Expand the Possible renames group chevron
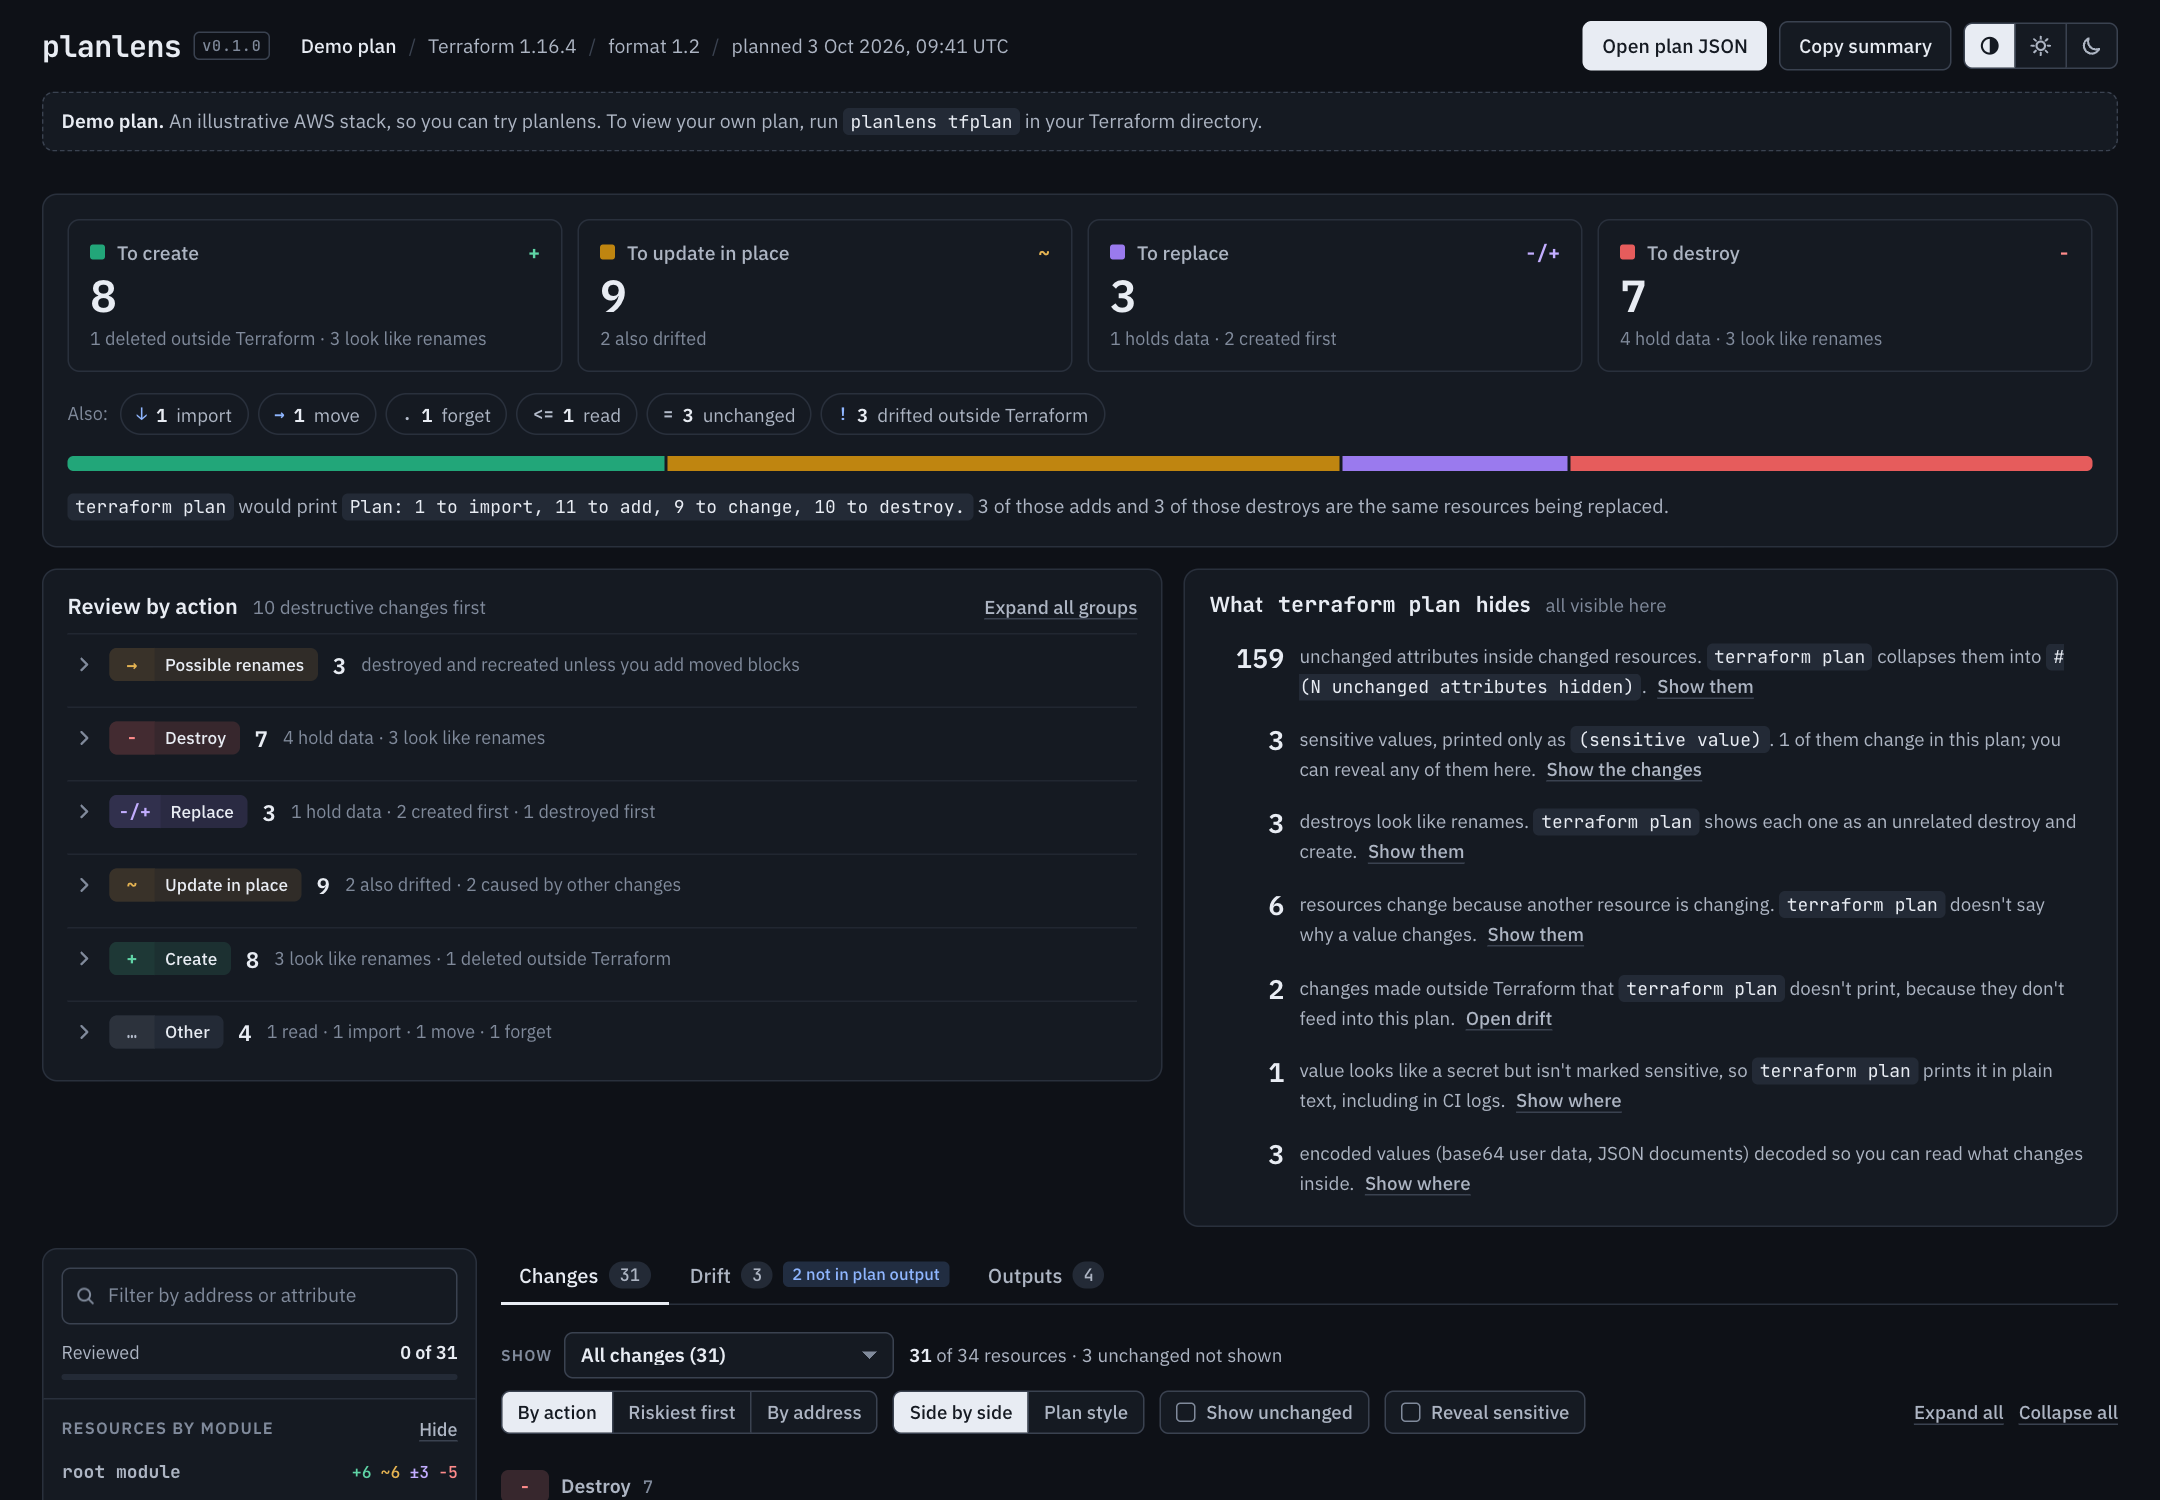The image size is (2160, 1500). [x=84, y=665]
